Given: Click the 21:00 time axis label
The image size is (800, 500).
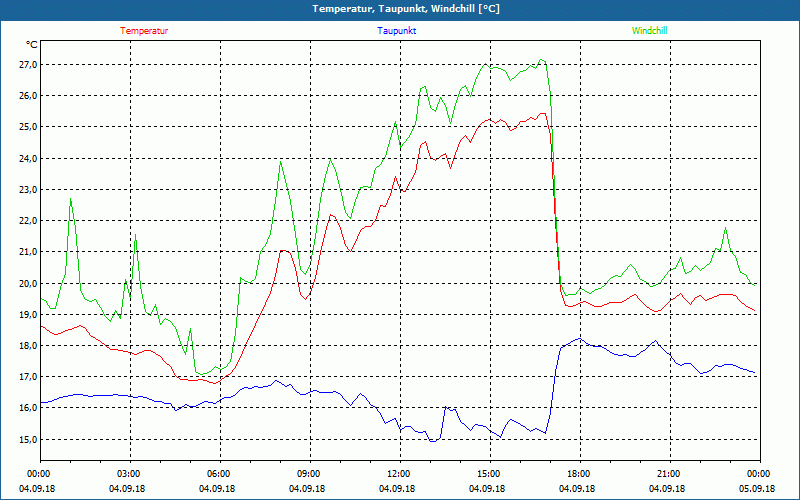Looking at the screenshot, I should point(670,474).
